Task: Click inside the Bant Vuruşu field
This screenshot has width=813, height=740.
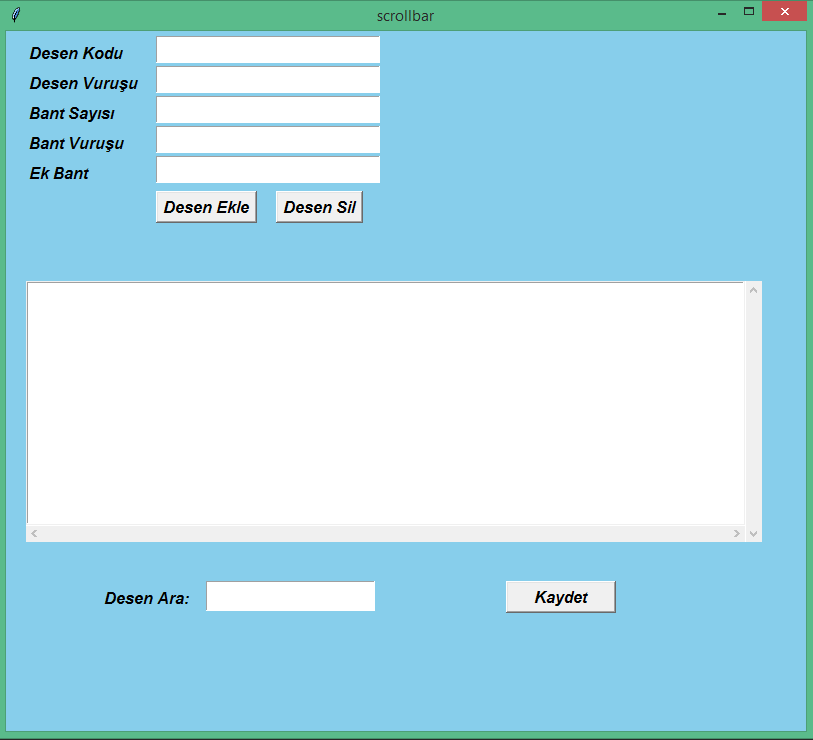Action: coord(268,140)
